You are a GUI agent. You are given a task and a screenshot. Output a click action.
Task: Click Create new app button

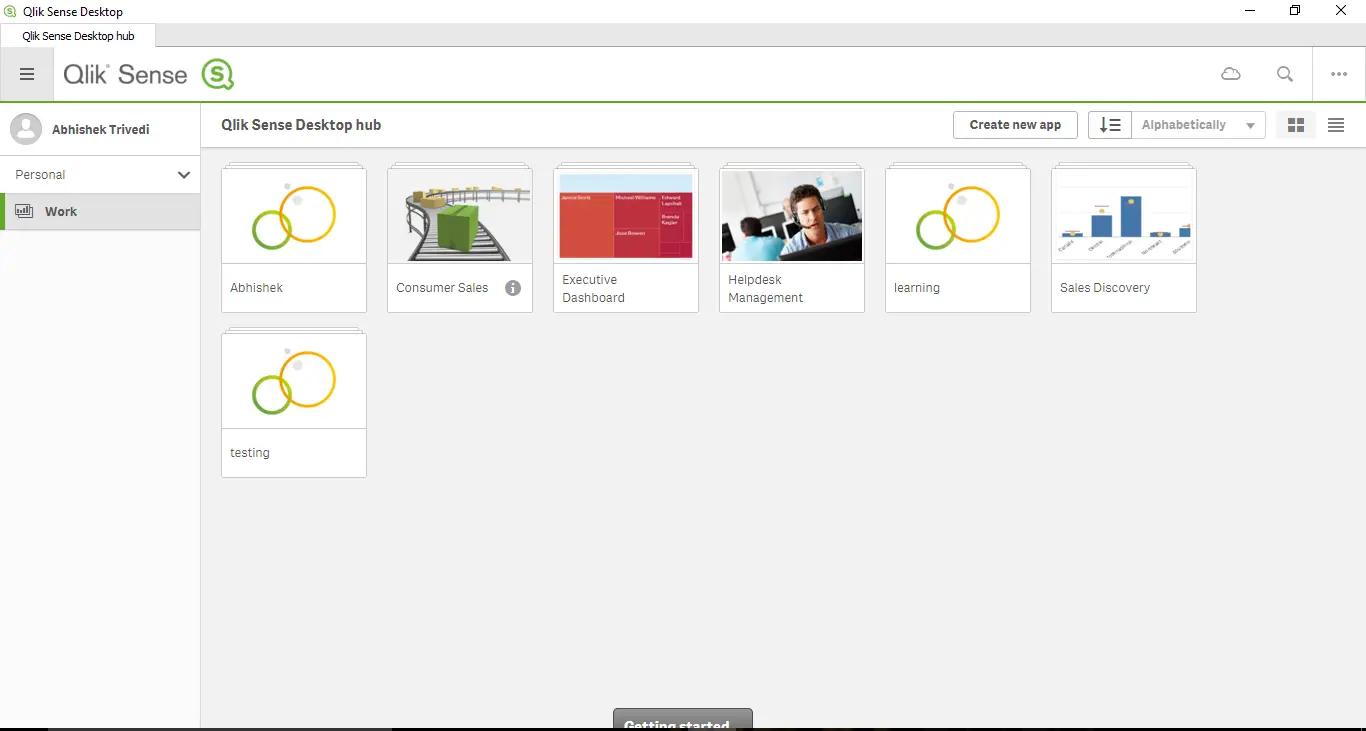tap(1015, 125)
